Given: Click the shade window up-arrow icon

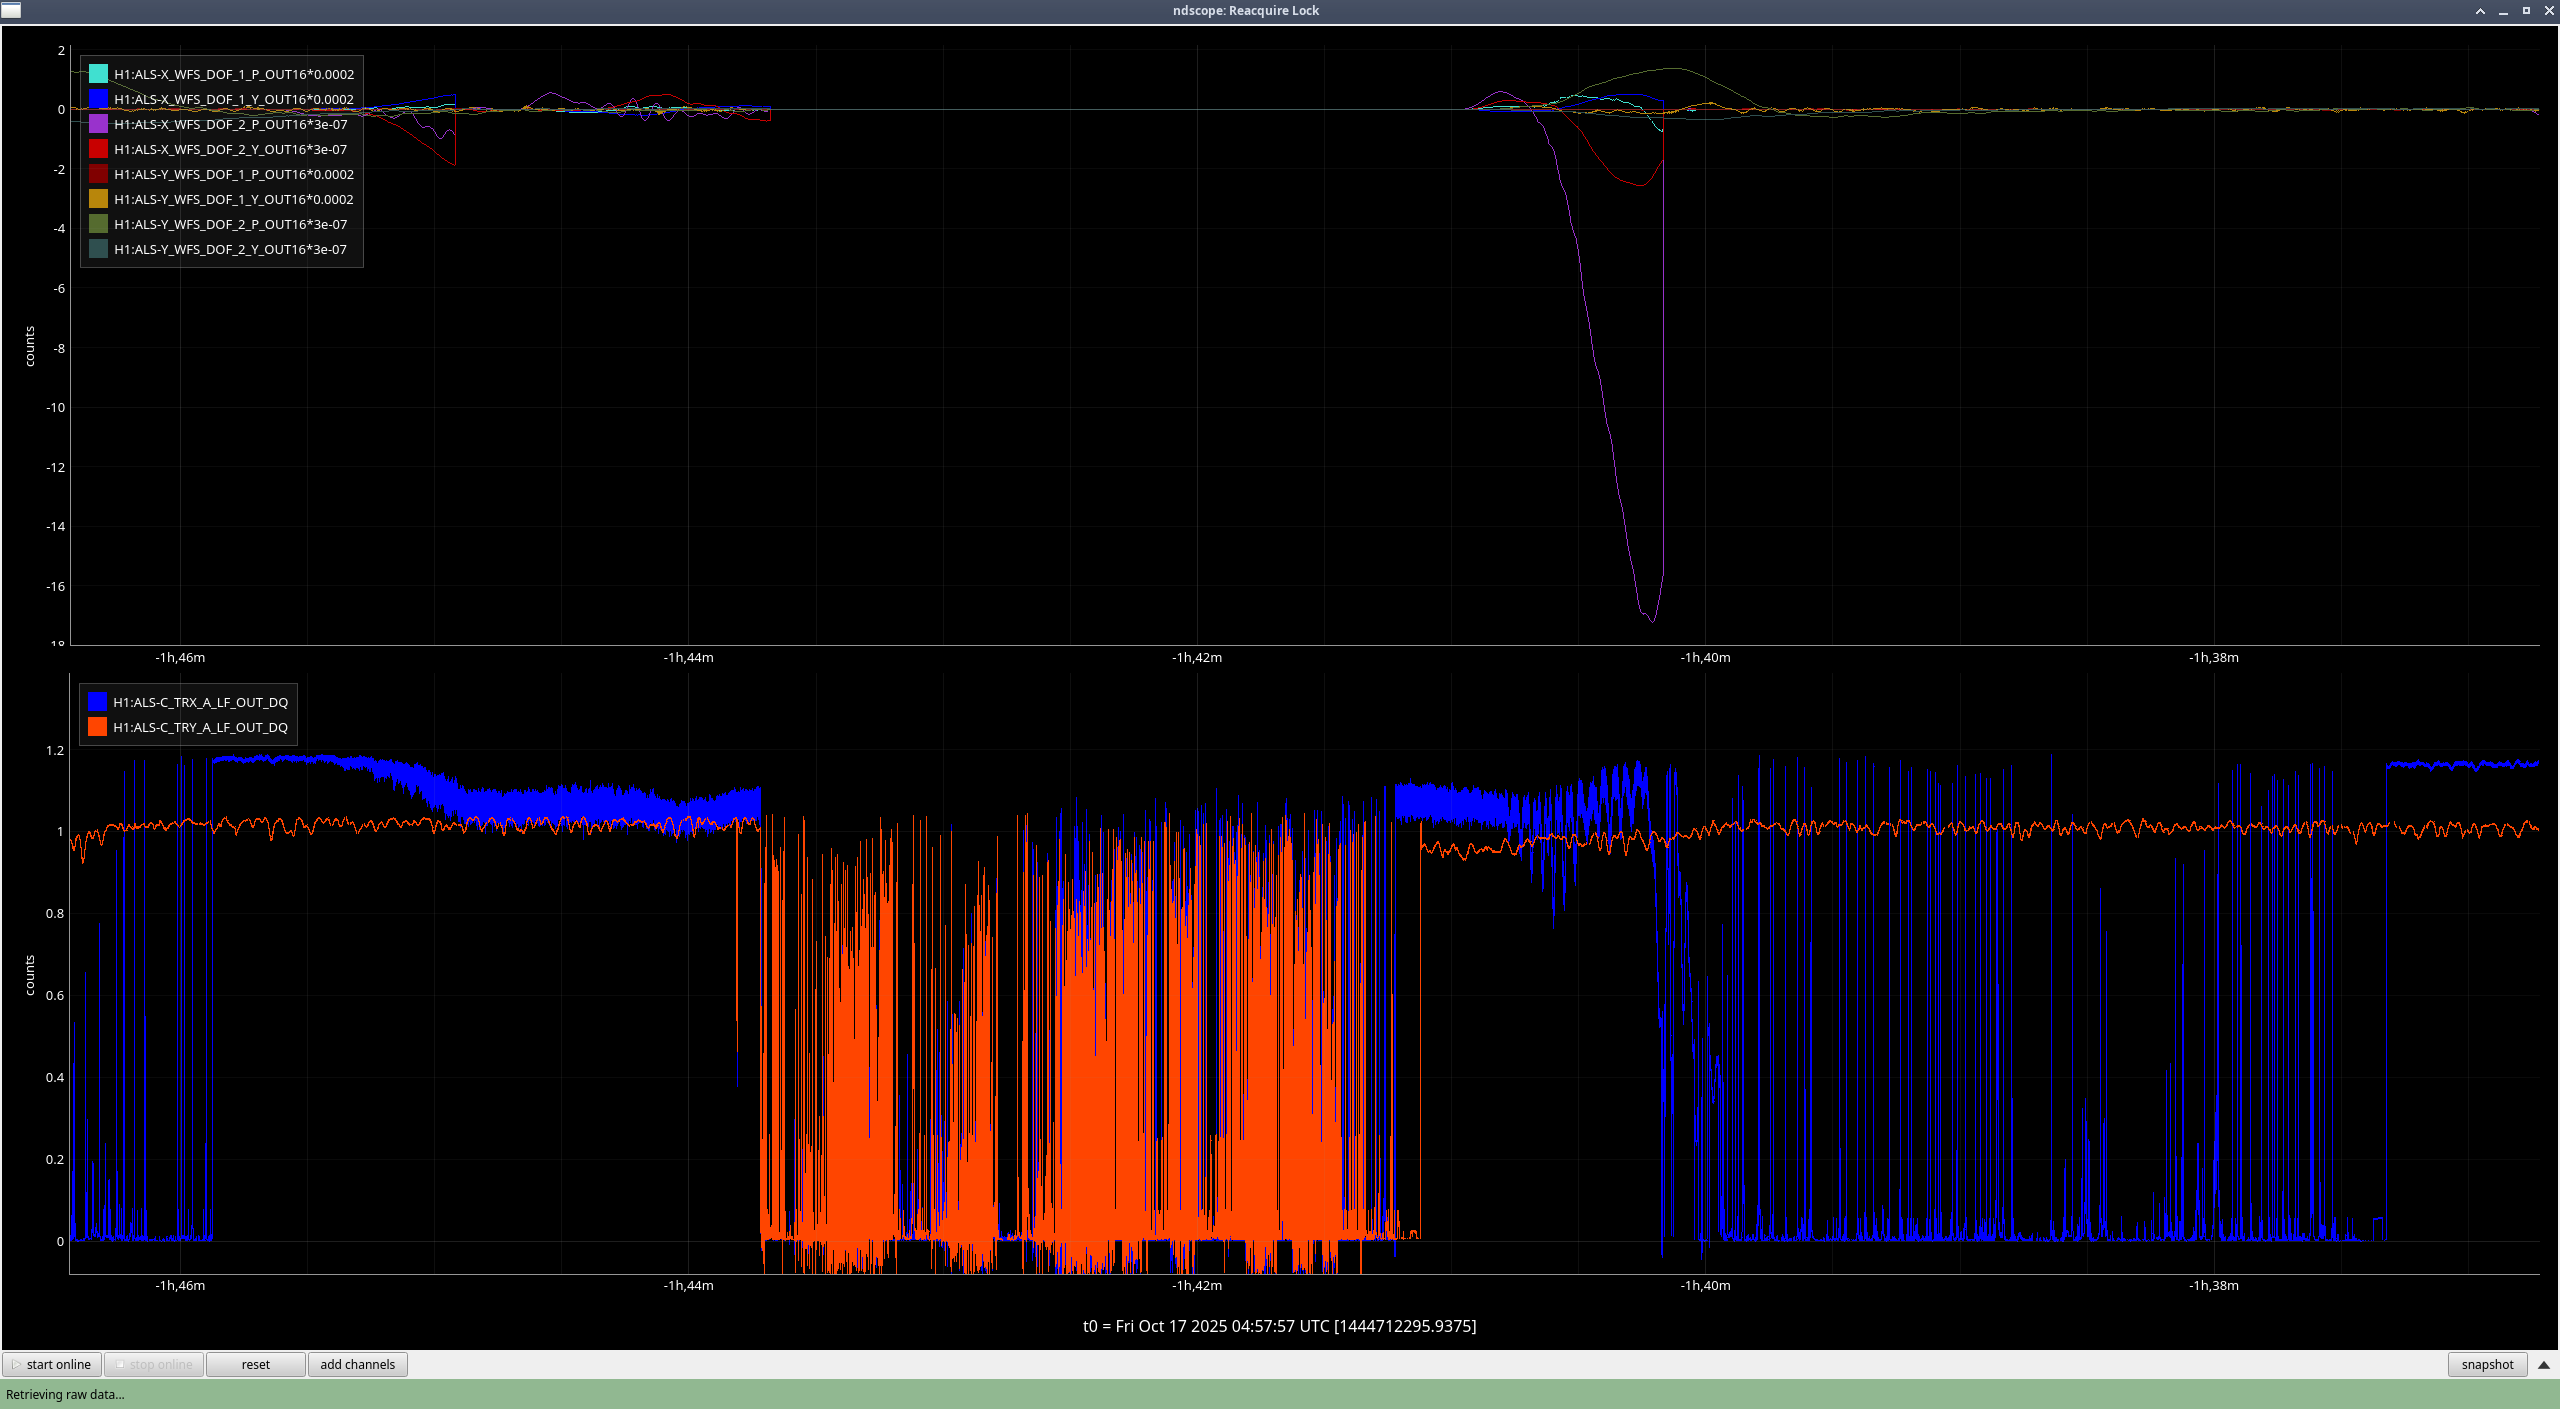Looking at the screenshot, I should tap(2480, 11).
